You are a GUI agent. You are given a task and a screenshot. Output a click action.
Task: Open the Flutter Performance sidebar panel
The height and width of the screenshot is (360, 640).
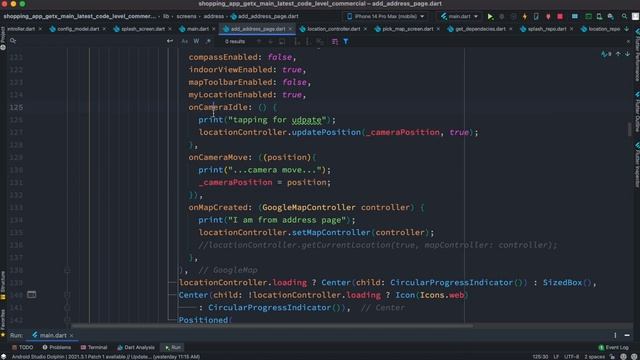[x=637, y=55]
